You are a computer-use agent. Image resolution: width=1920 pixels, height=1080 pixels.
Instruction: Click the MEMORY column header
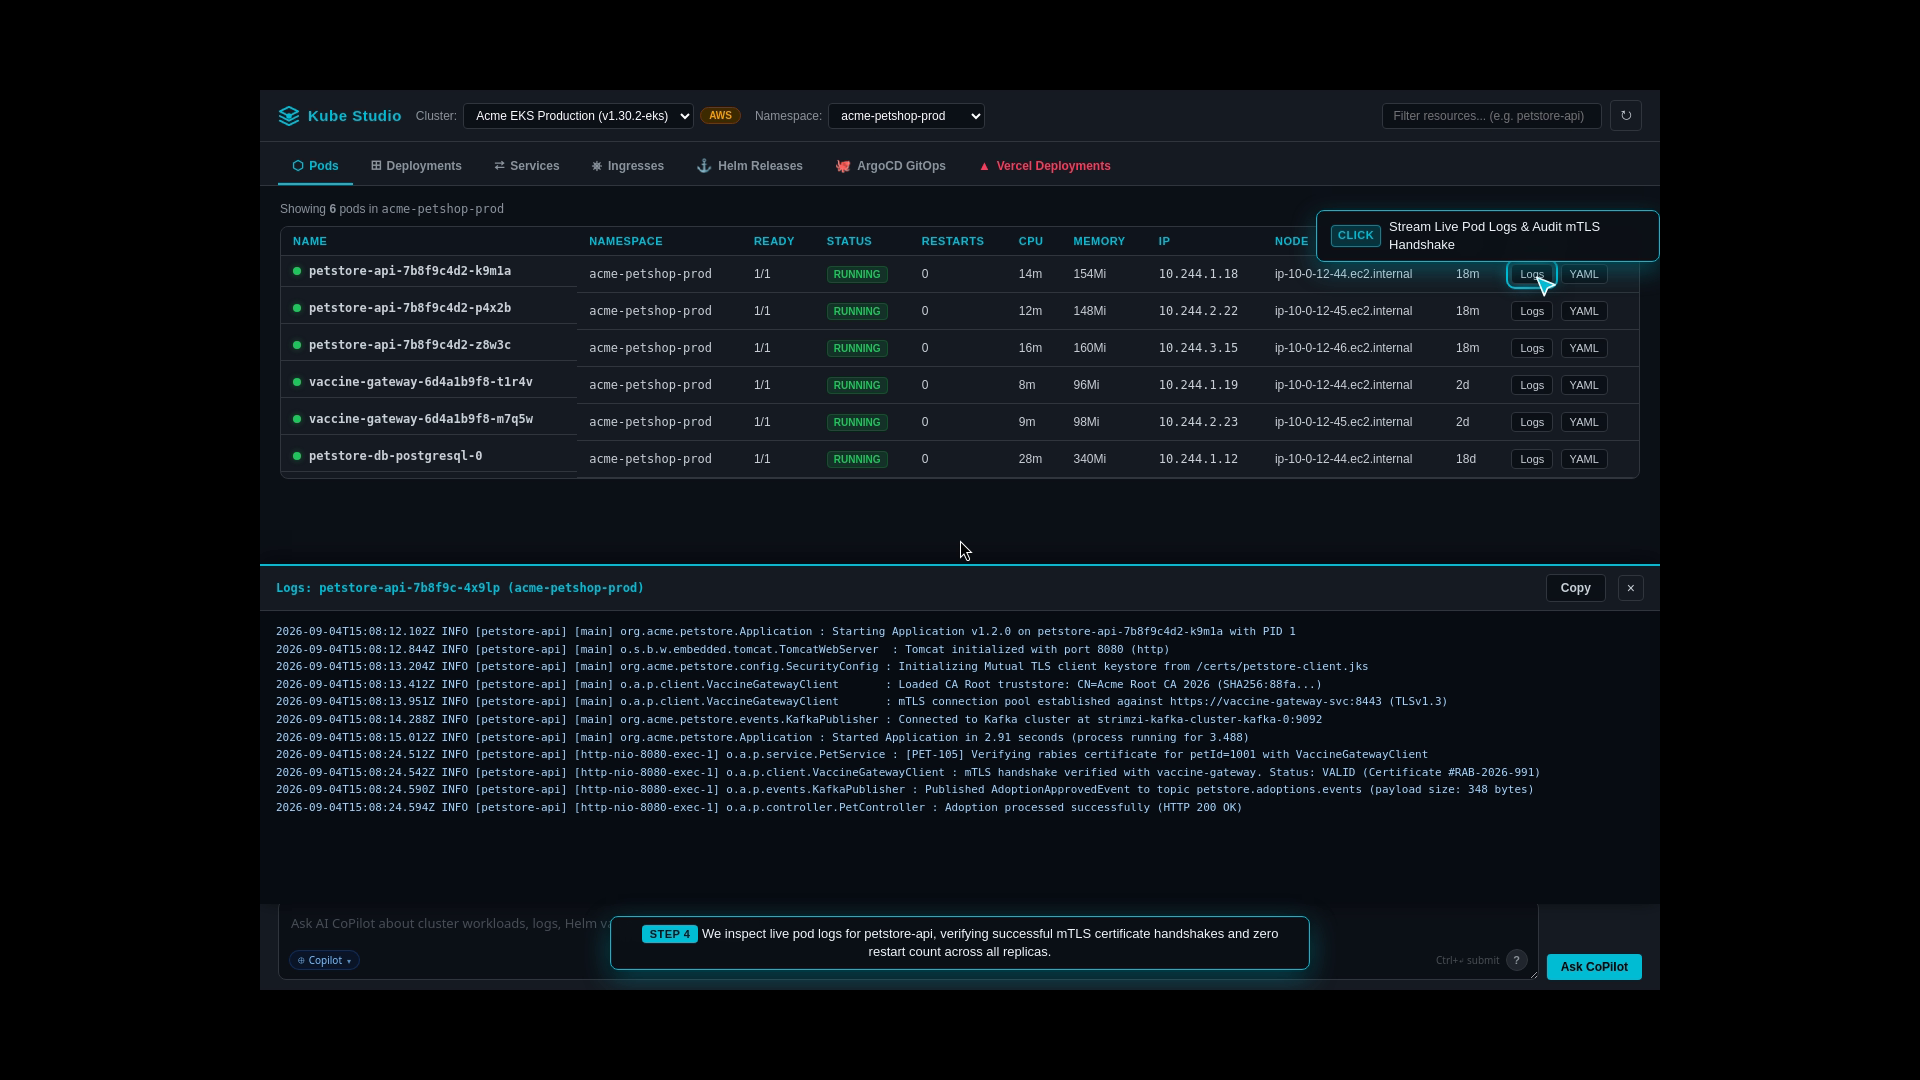click(x=1099, y=241)
